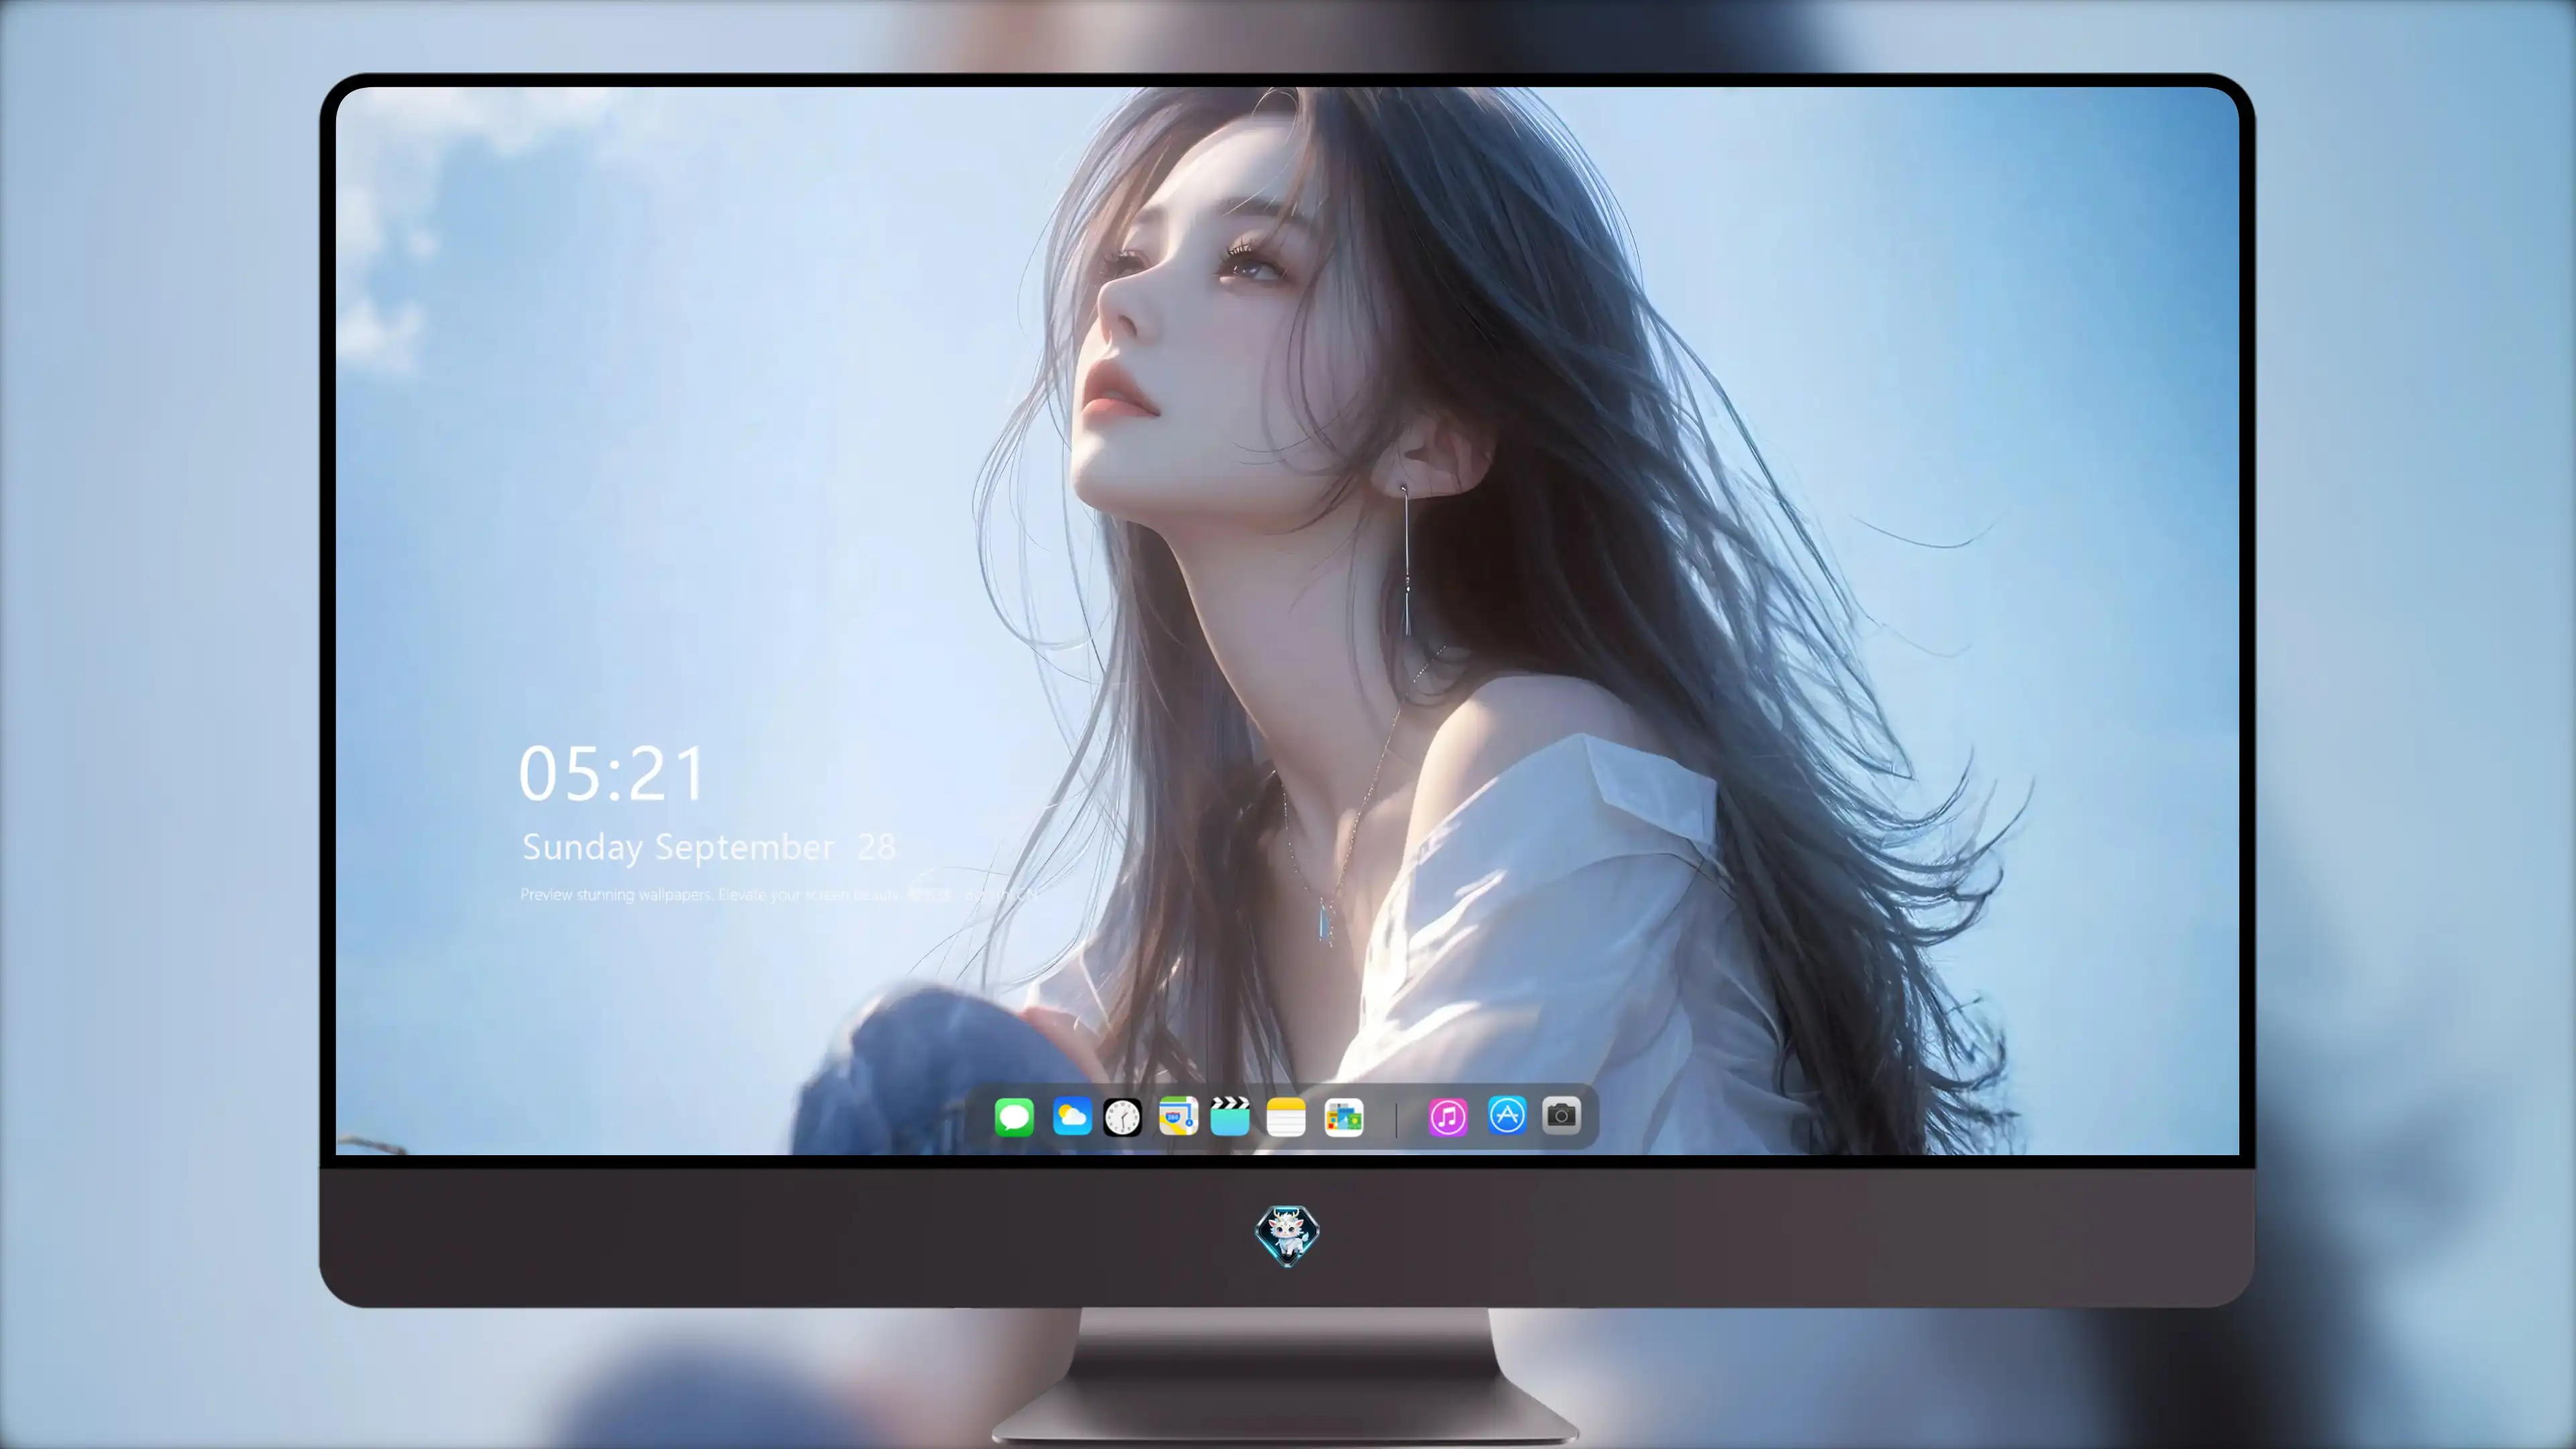This screenshot has height=1449, width=2576.
Task: Launch the Videos clapperboard app in the dock
Action: pos(1230,1117)
